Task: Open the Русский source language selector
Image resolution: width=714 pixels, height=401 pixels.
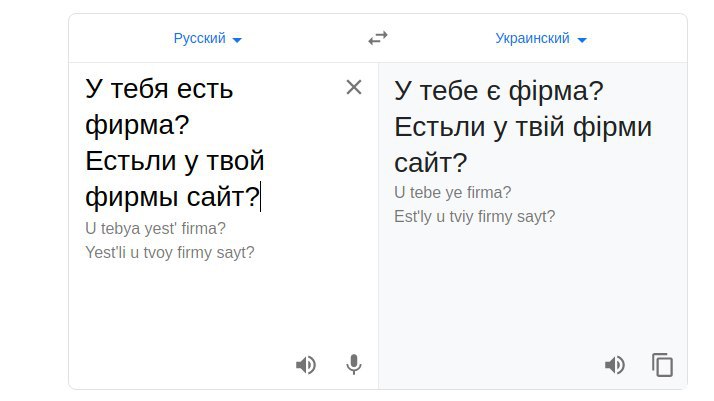Action: click(200, 39)
